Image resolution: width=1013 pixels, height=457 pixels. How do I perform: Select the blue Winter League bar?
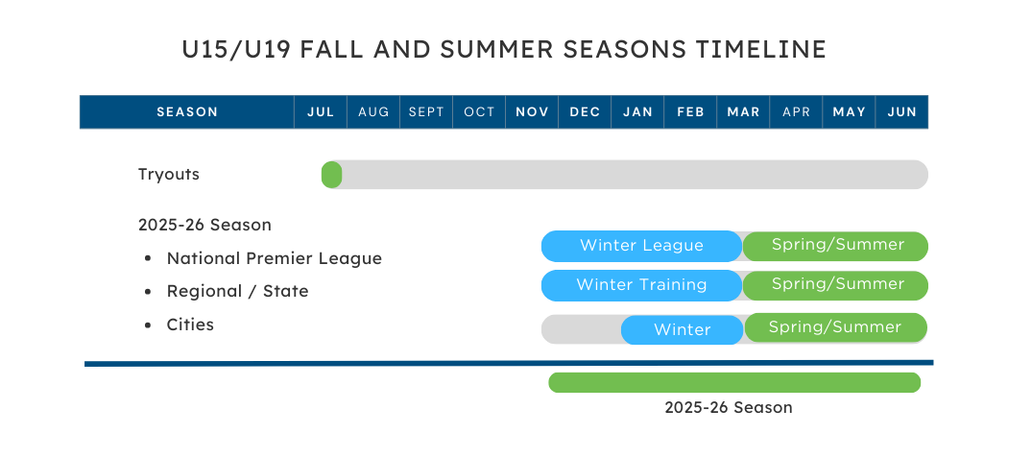pyautogui.click(x=642, y=246)
